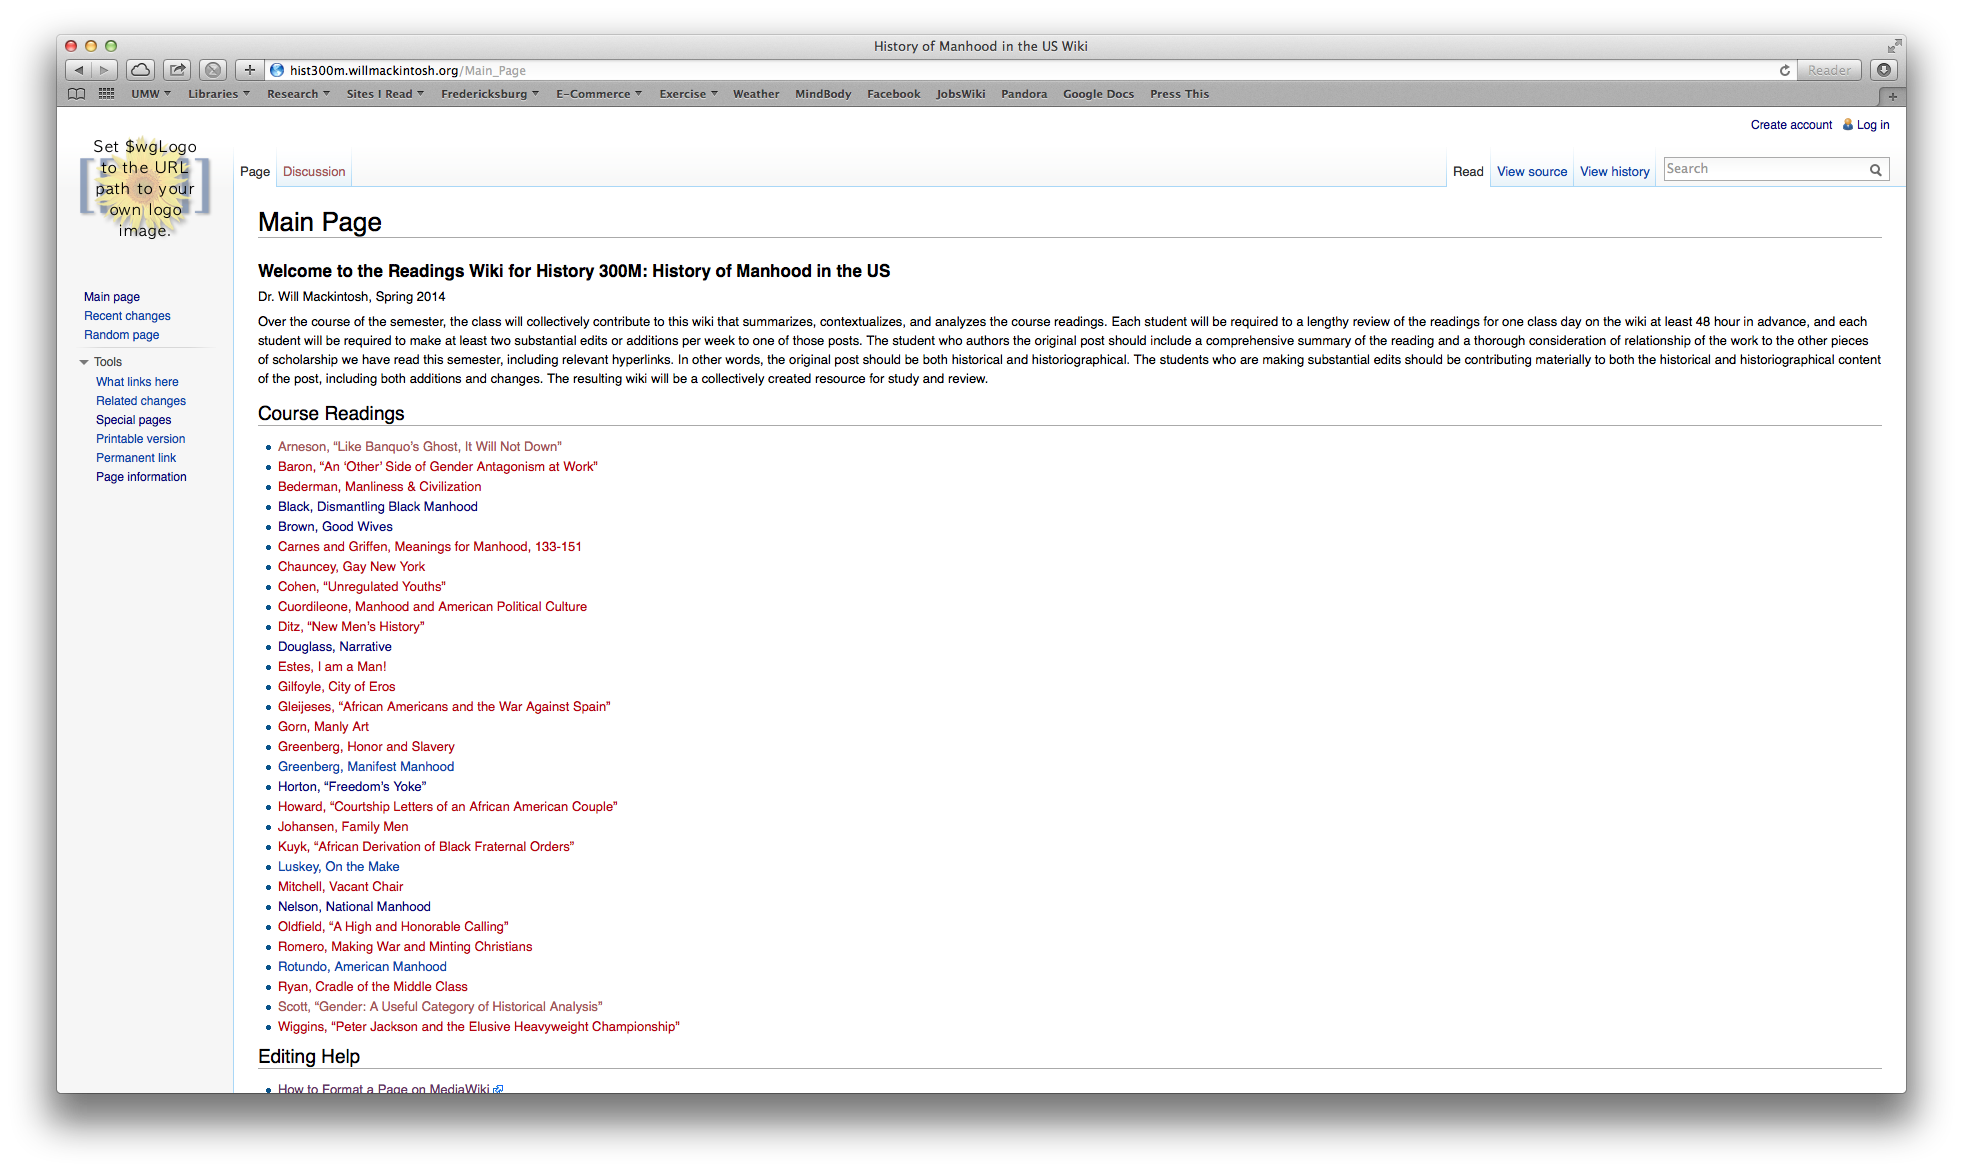Switch to the Discussion tab
This screenshot has height=1172, width=1963.
314,172
